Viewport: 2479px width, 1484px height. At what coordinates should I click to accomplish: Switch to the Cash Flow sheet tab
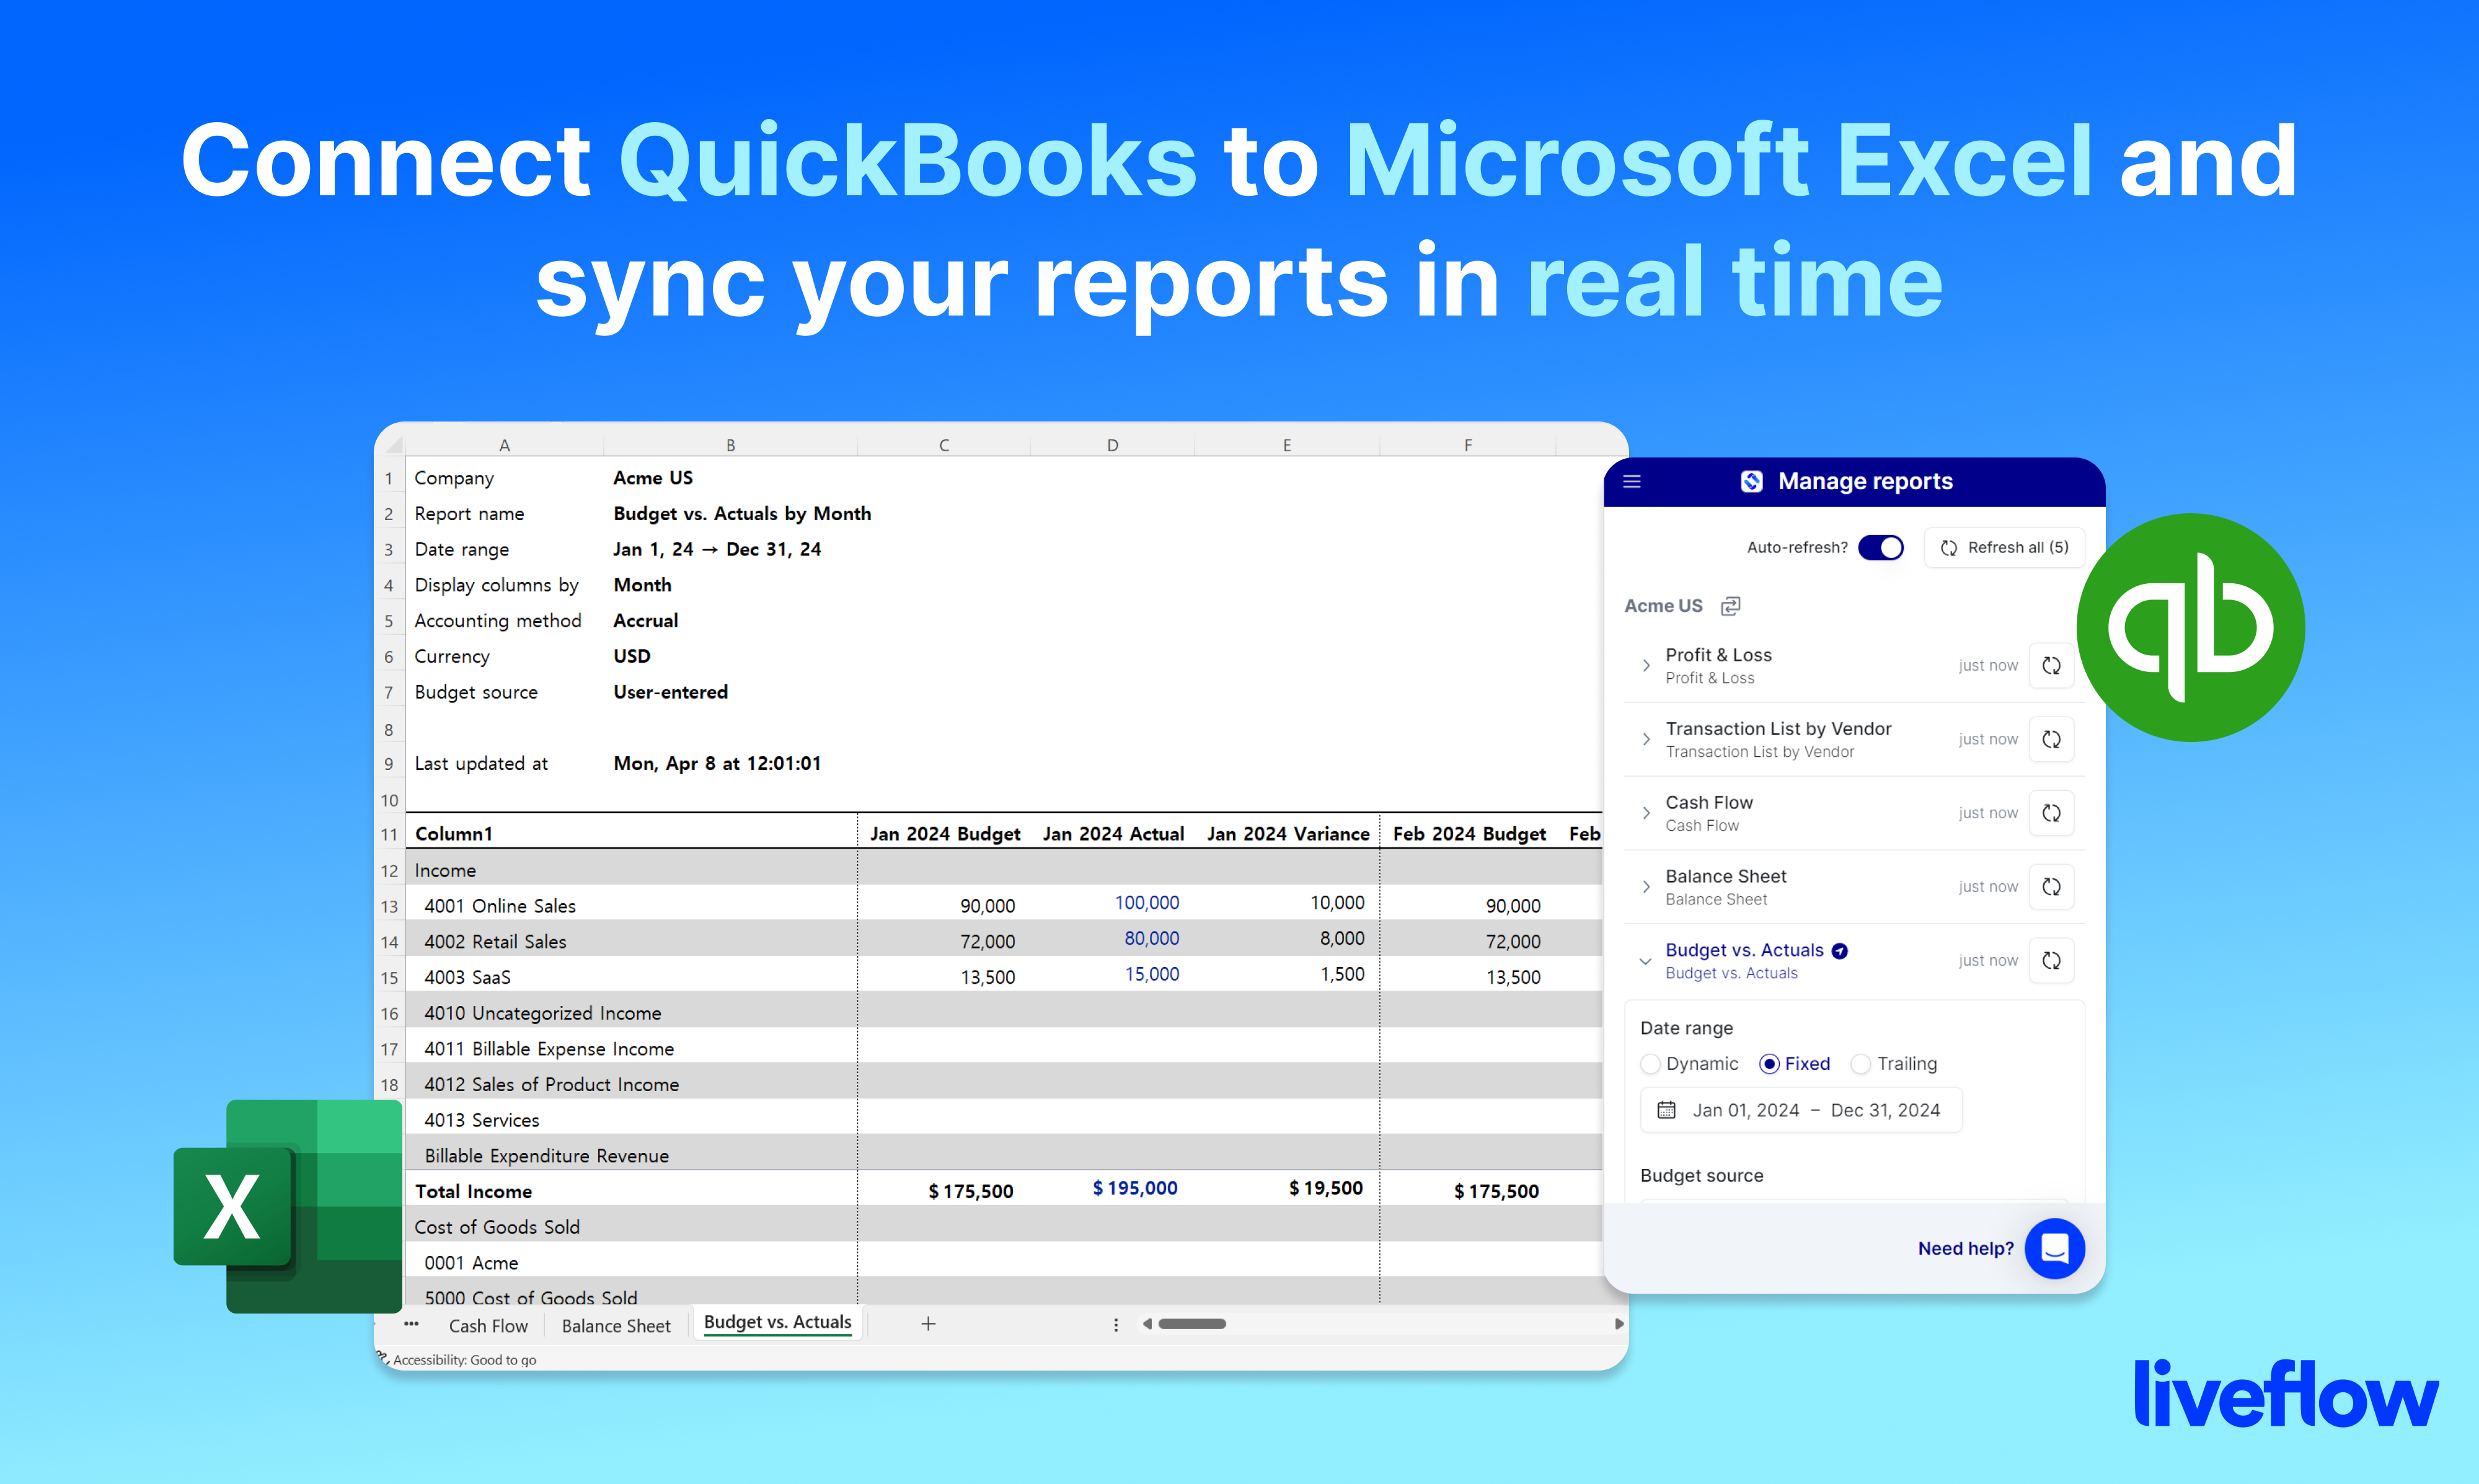point(488,1326)
